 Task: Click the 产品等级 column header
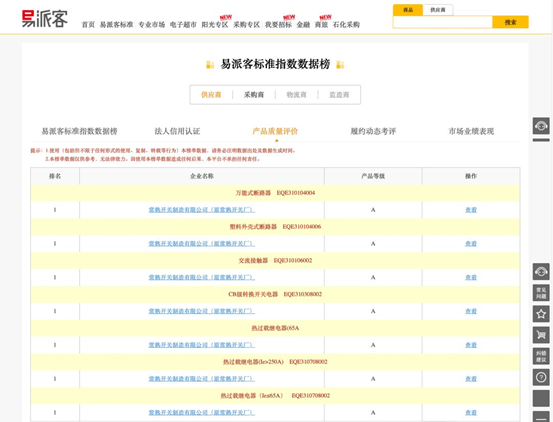(x=373, y=176)
